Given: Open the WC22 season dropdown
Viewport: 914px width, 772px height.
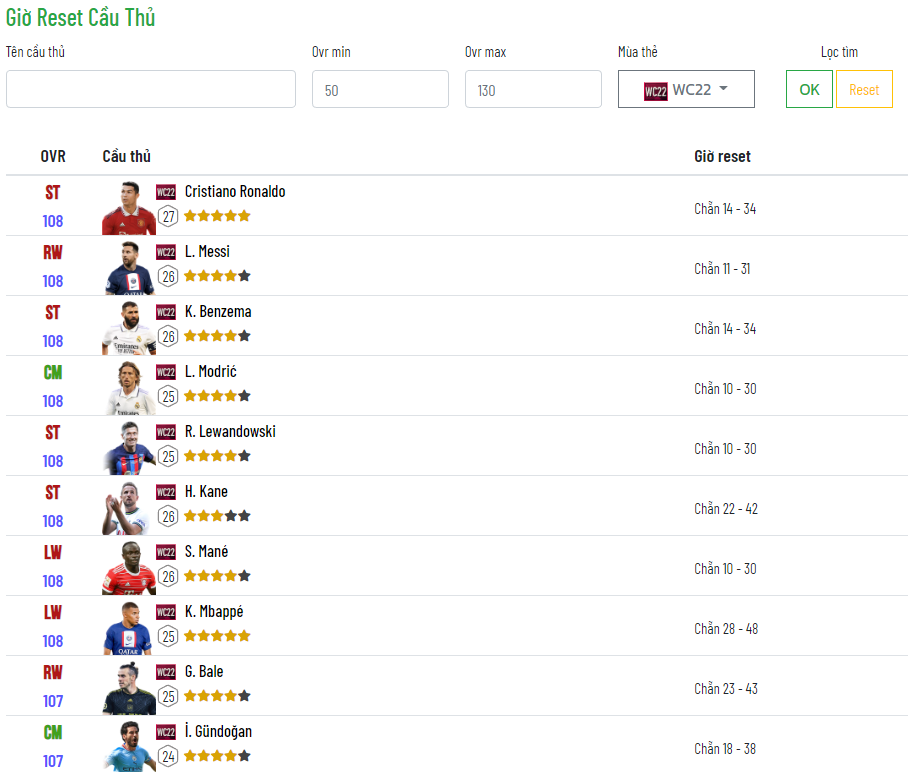Looking at the screenshot, I should [686, 89].
